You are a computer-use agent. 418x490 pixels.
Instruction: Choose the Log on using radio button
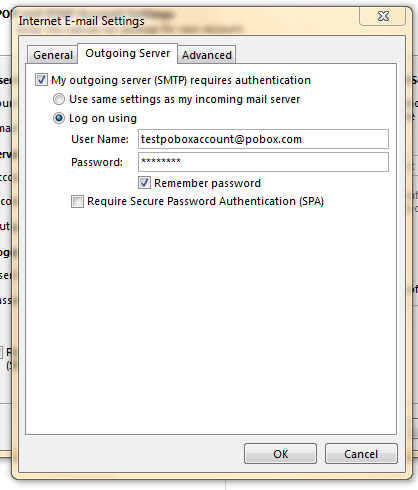[59, 118]
